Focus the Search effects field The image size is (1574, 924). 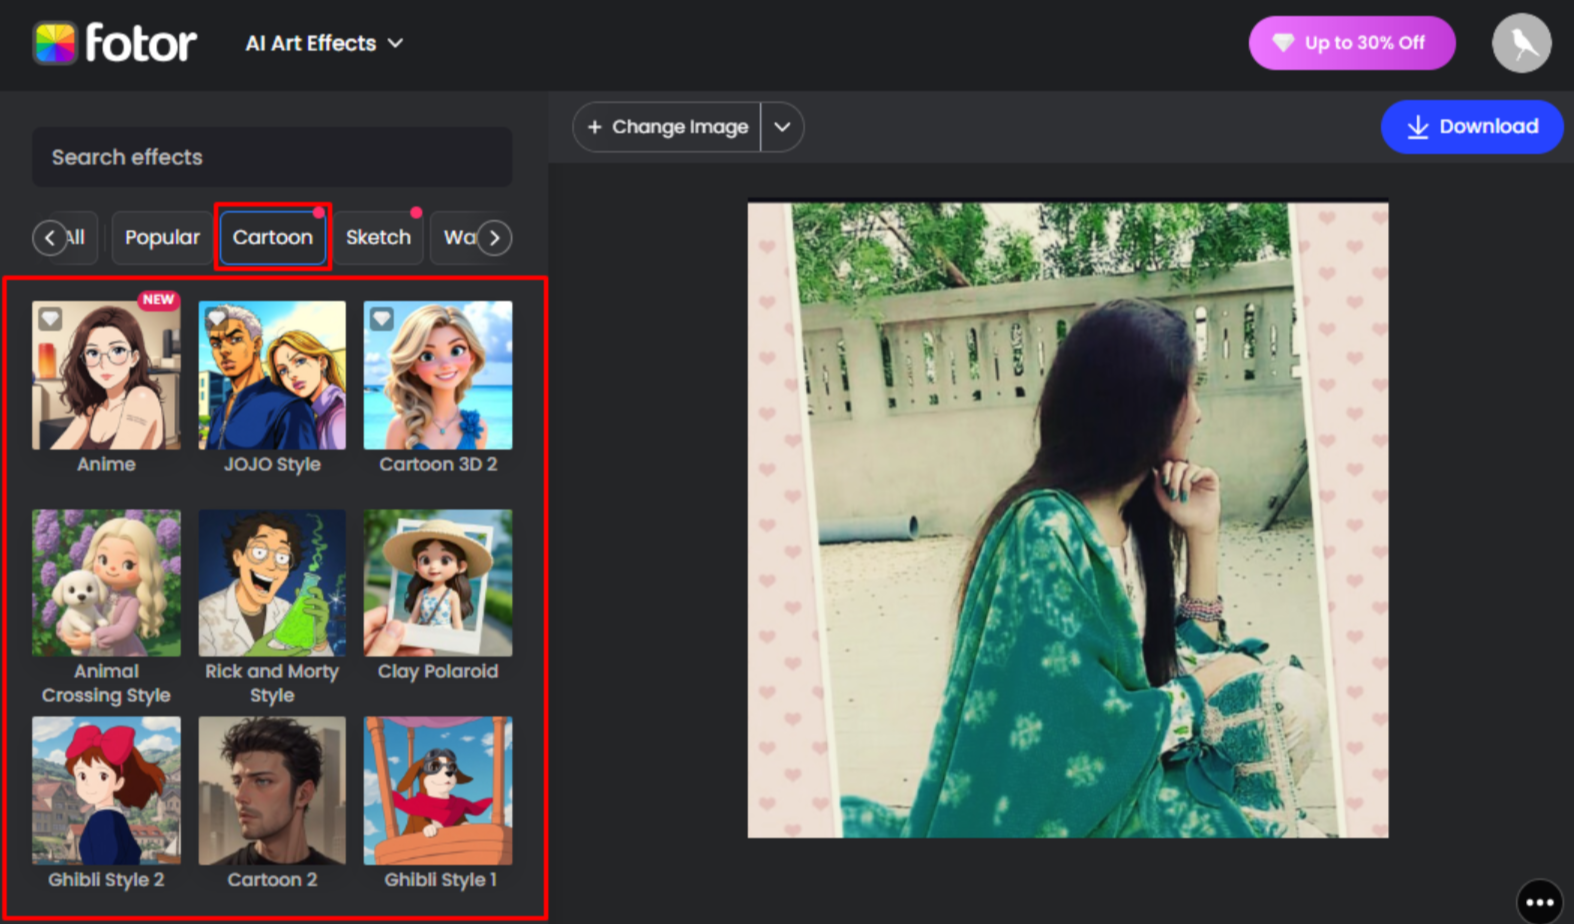point(272,157)
